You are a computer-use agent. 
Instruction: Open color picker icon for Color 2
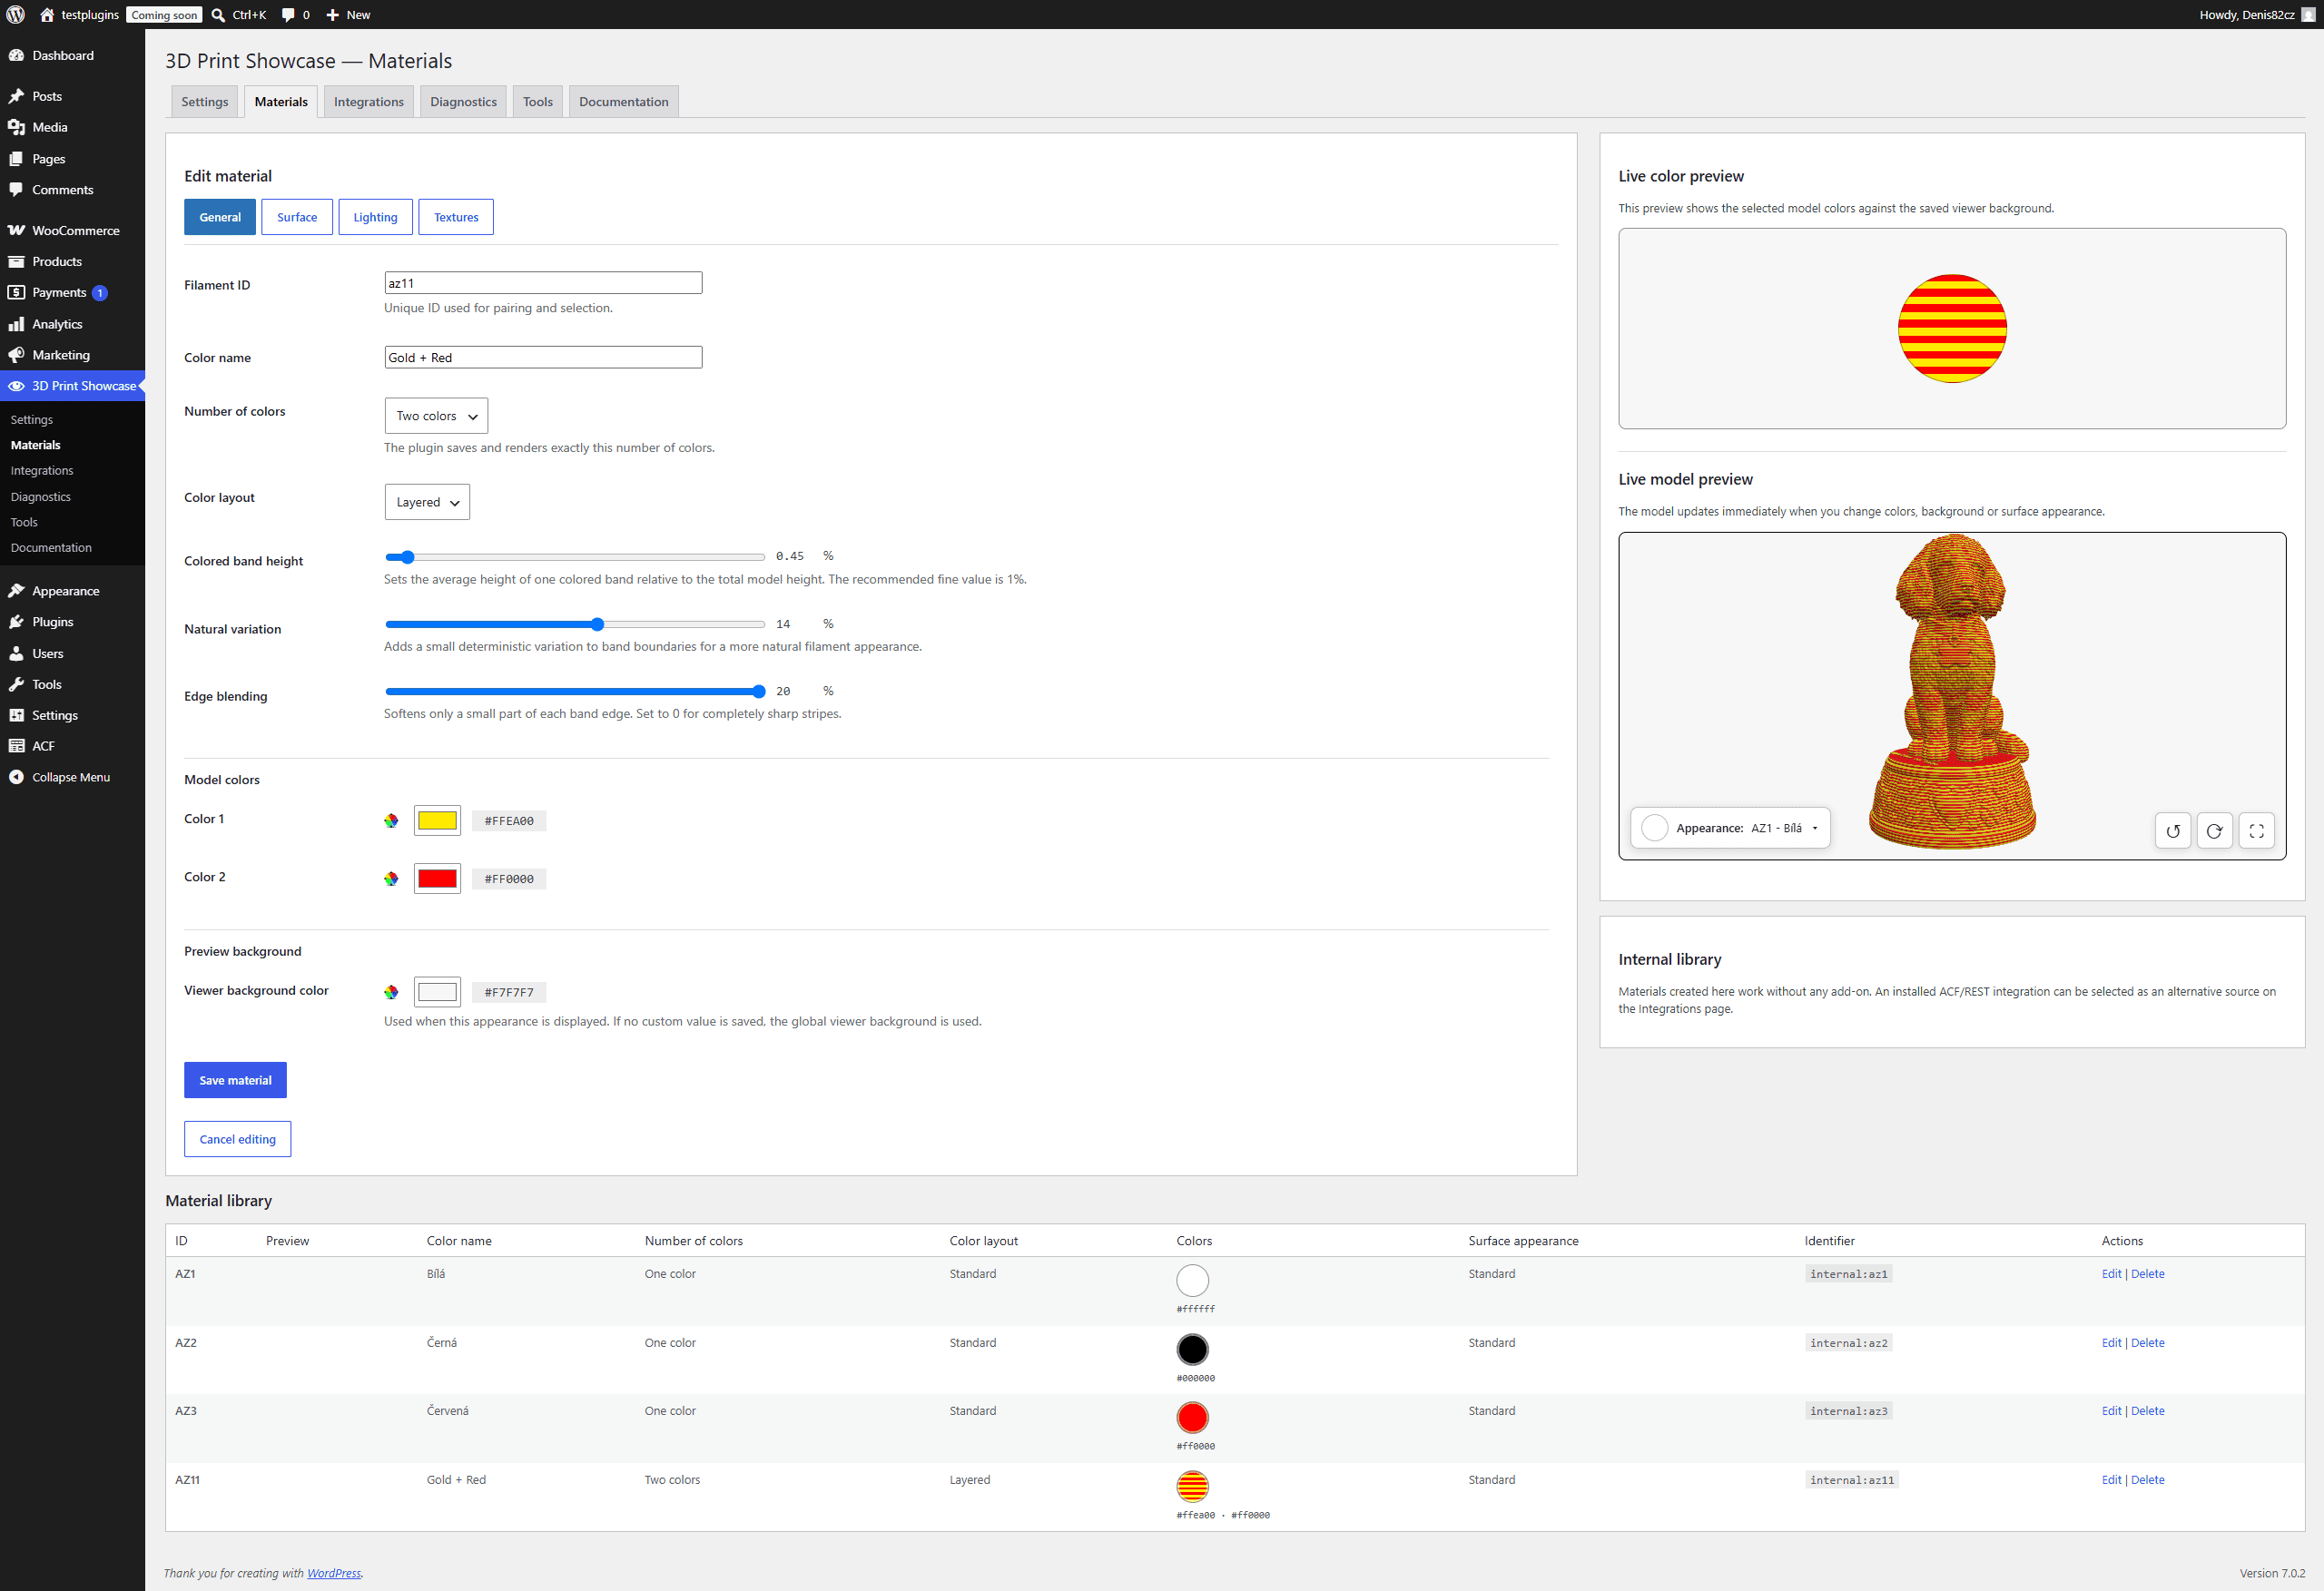pyautogui.click(x=391, y=879)
